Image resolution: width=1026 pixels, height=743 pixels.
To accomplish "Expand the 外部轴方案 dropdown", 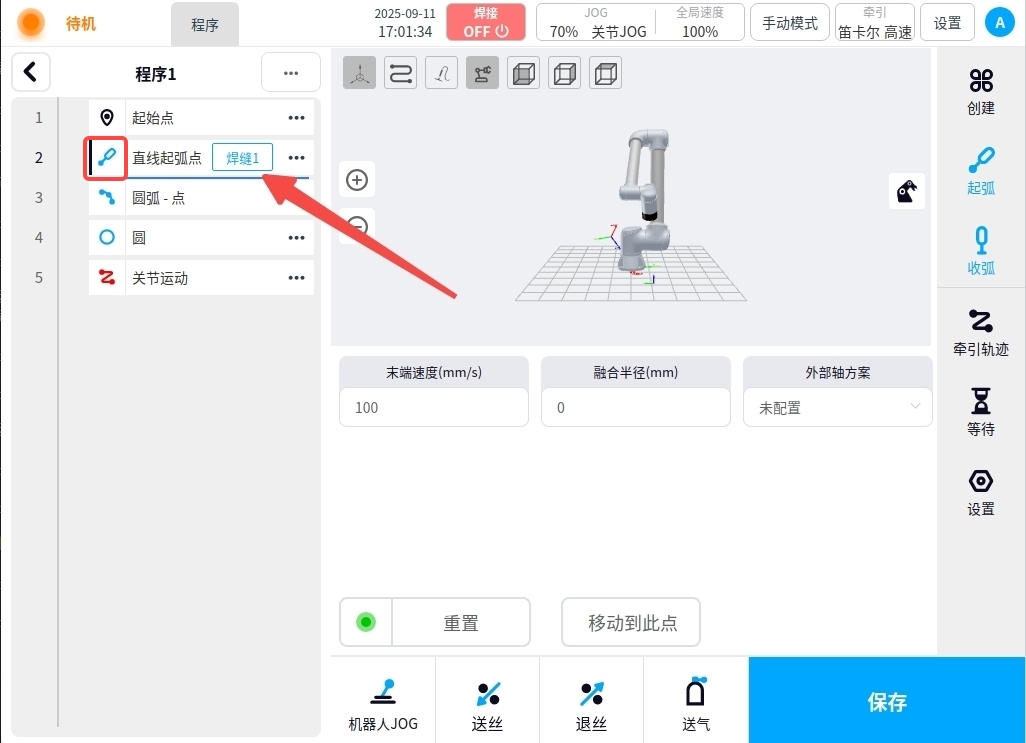I will [837, 407].
